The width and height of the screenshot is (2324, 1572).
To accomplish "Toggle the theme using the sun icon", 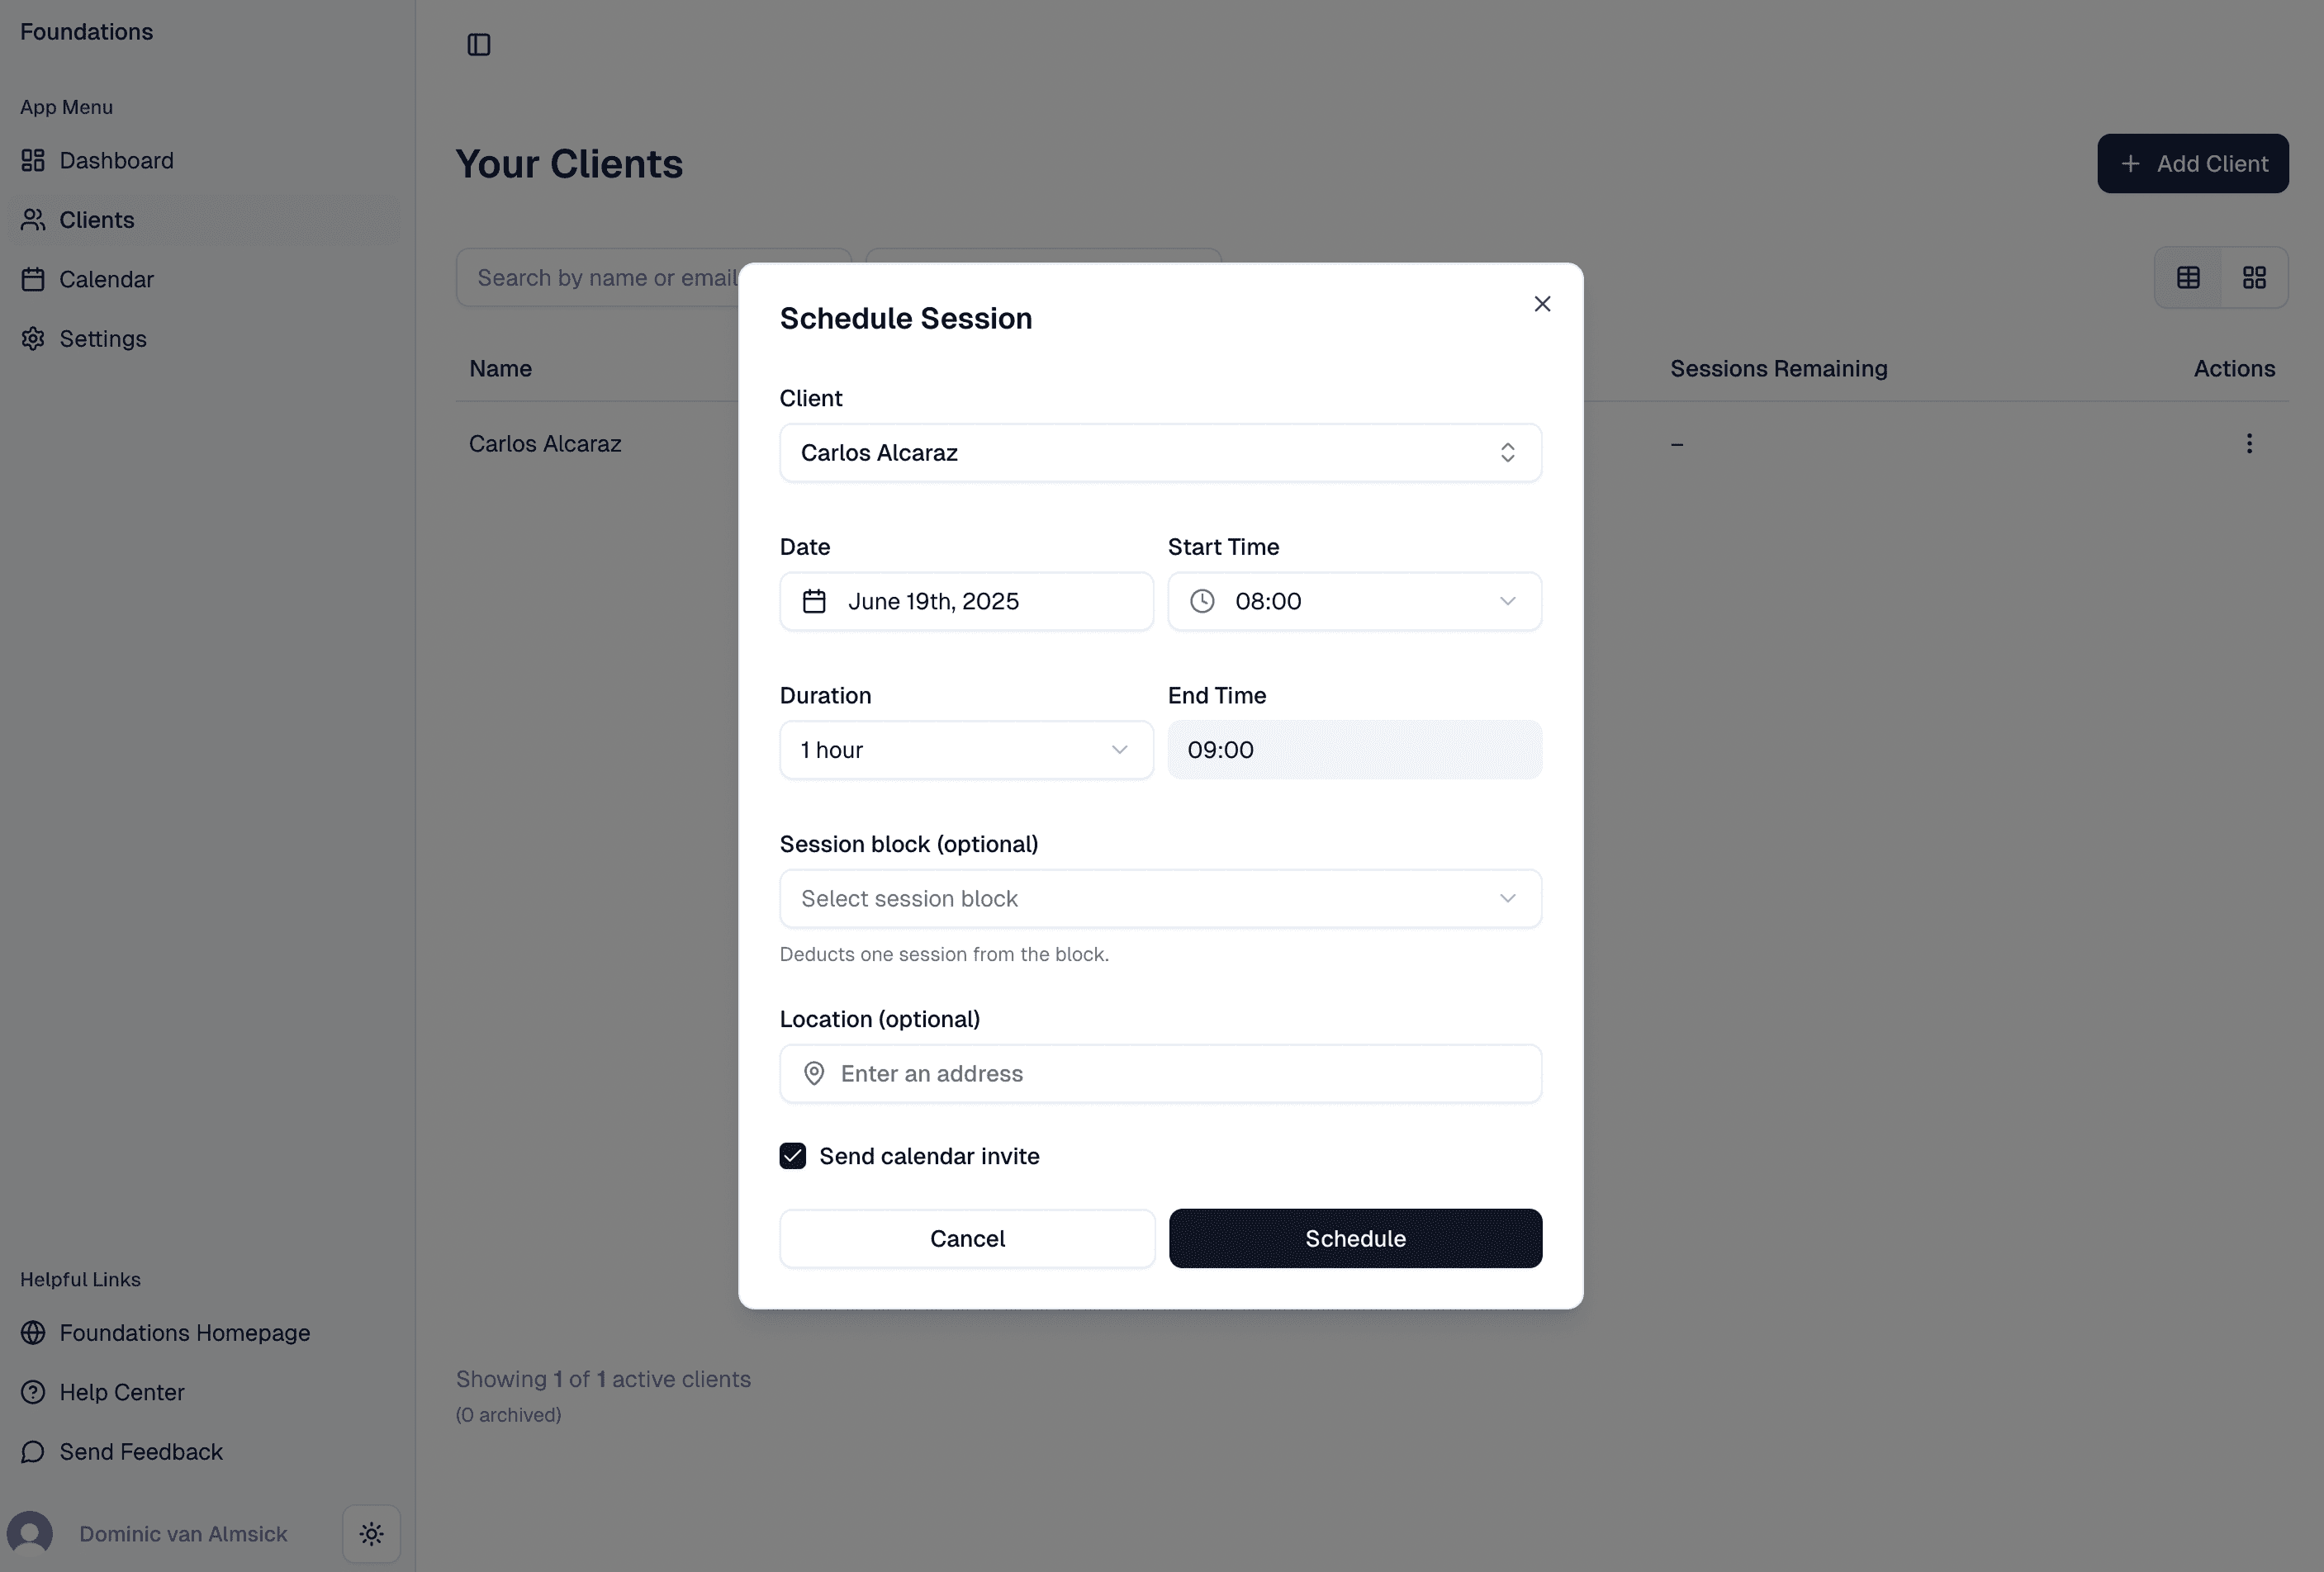I will point(370,1534).
